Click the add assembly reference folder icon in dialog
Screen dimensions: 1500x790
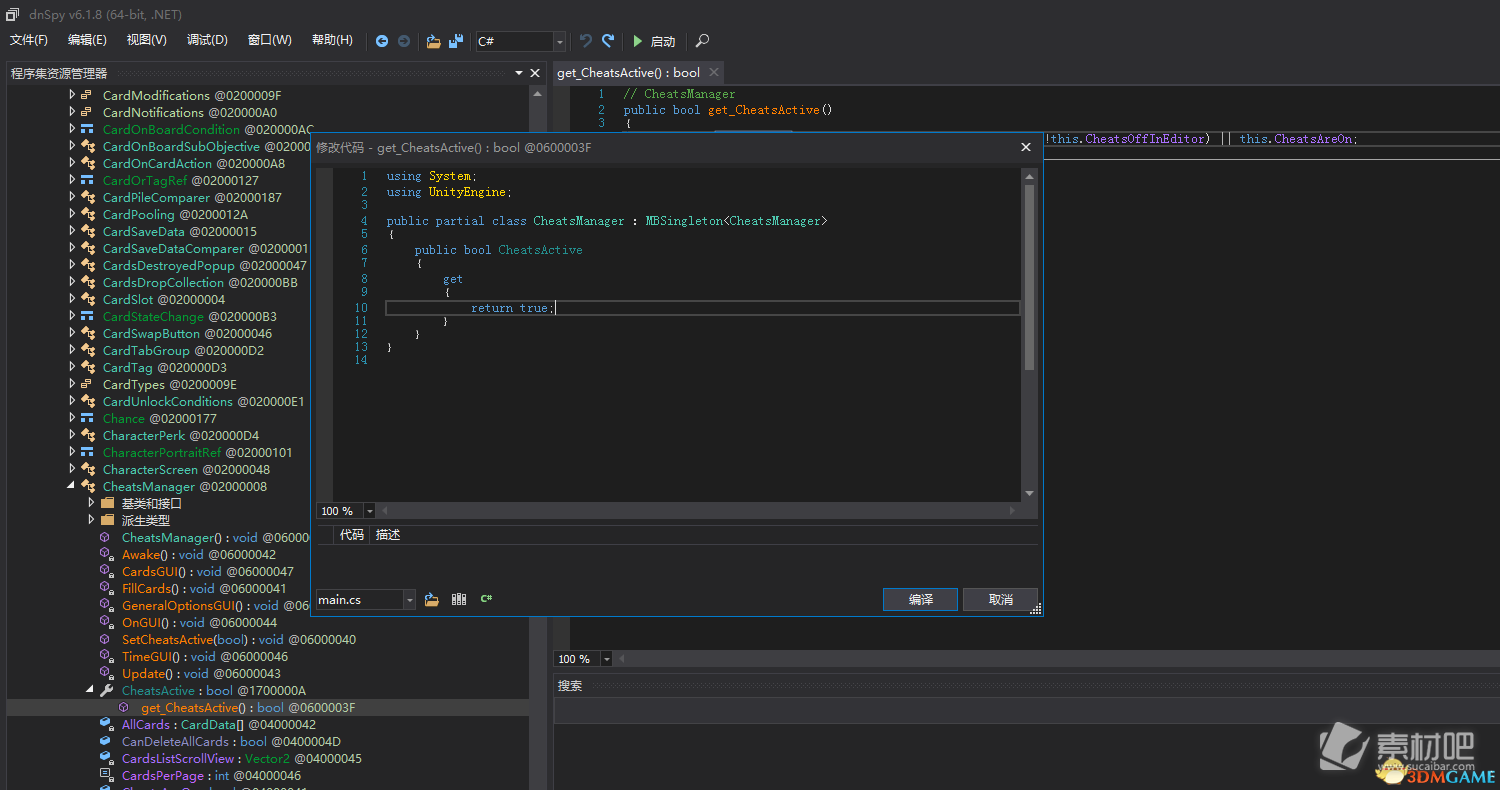[x=432, y=599]
